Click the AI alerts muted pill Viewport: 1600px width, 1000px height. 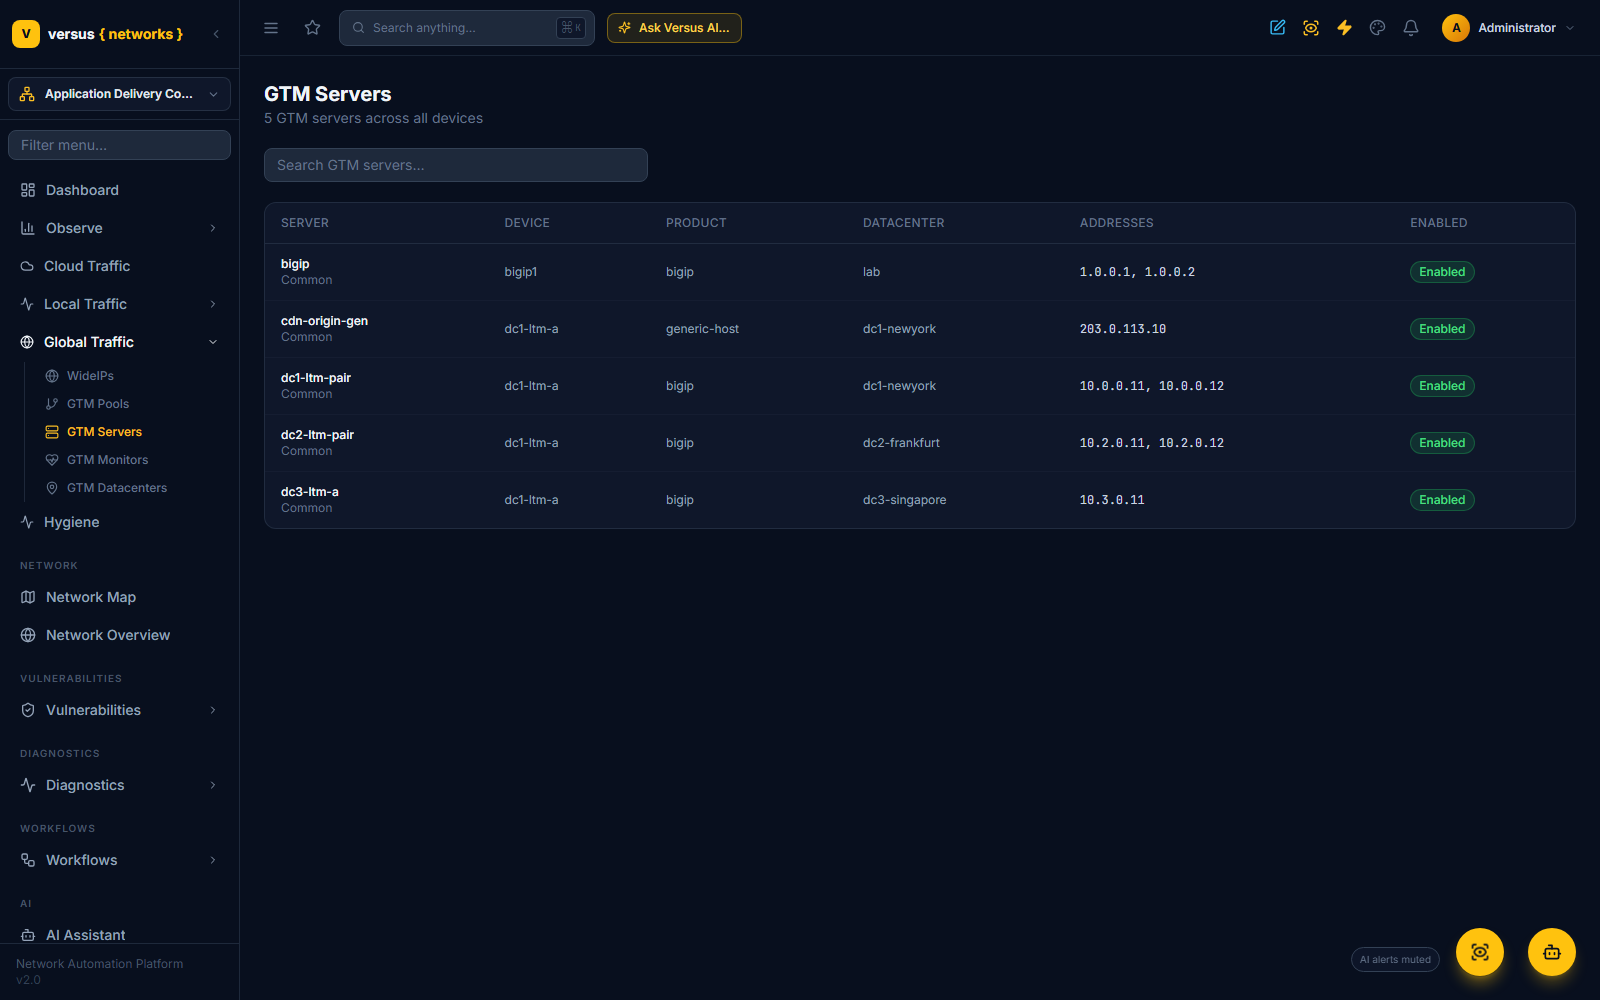click(1395, 960)
